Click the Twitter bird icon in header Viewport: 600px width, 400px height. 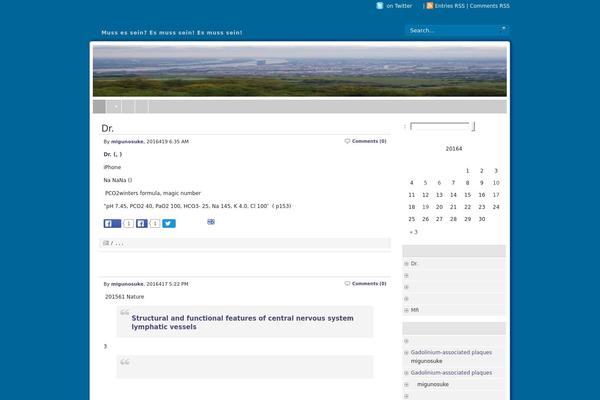coord(380,6)
